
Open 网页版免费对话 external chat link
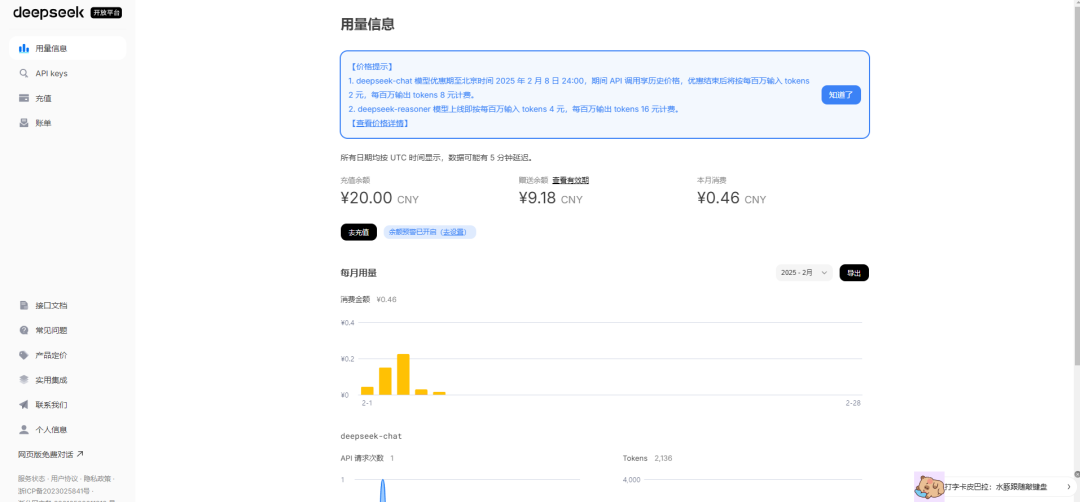(50, 454)
